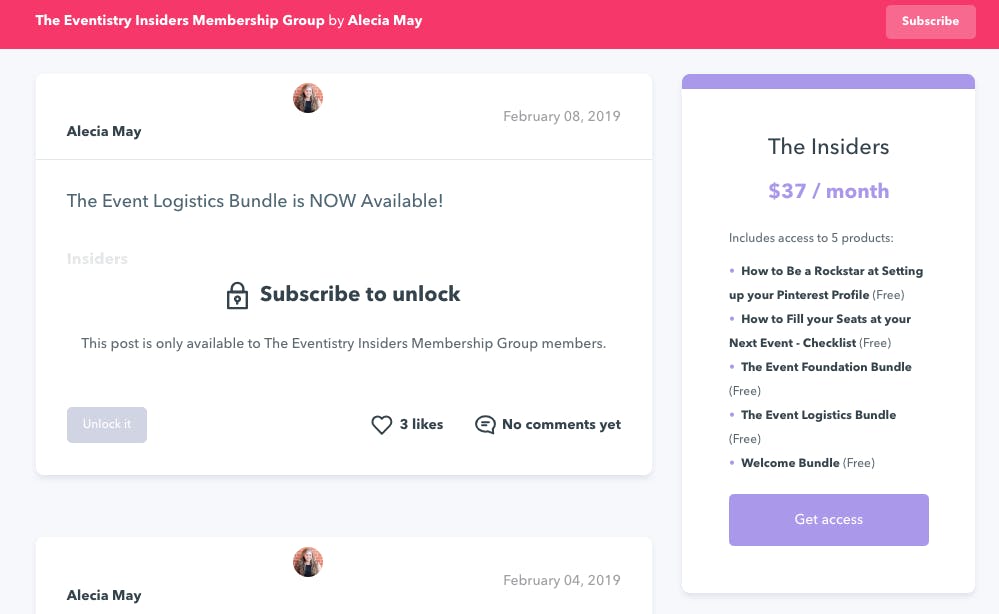Open Pinterest Profile Rockstar product link

point(826,283)
